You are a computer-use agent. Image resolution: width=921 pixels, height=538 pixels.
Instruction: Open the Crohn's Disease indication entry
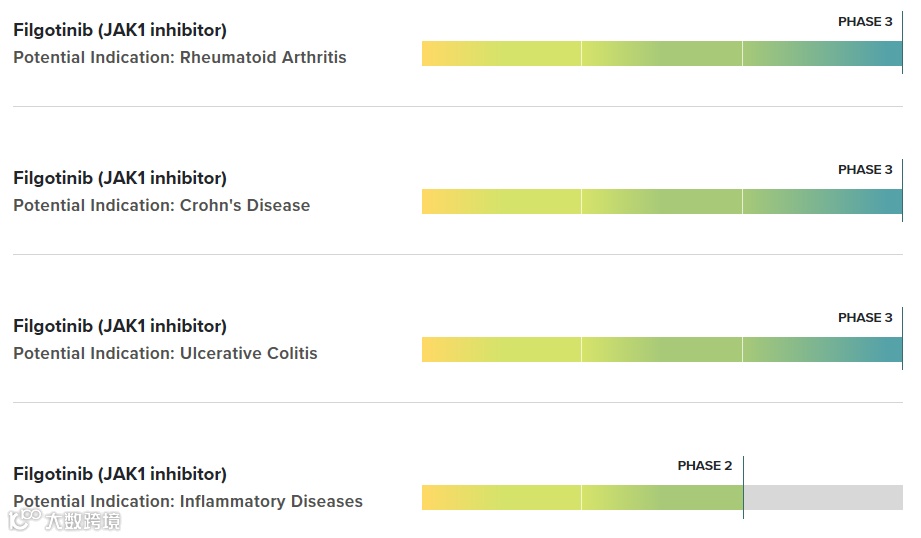tap(244, 205)
